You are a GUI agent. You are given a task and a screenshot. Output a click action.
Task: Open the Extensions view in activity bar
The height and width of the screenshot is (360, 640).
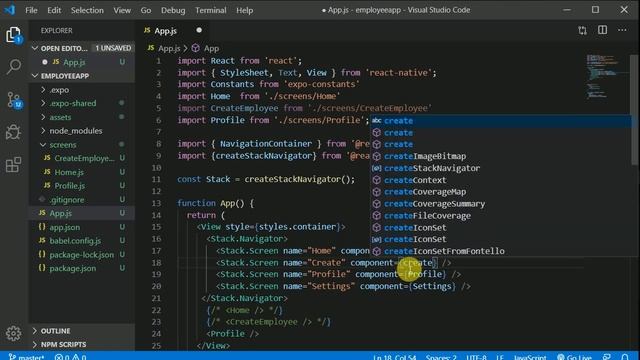tap(13, 164)
